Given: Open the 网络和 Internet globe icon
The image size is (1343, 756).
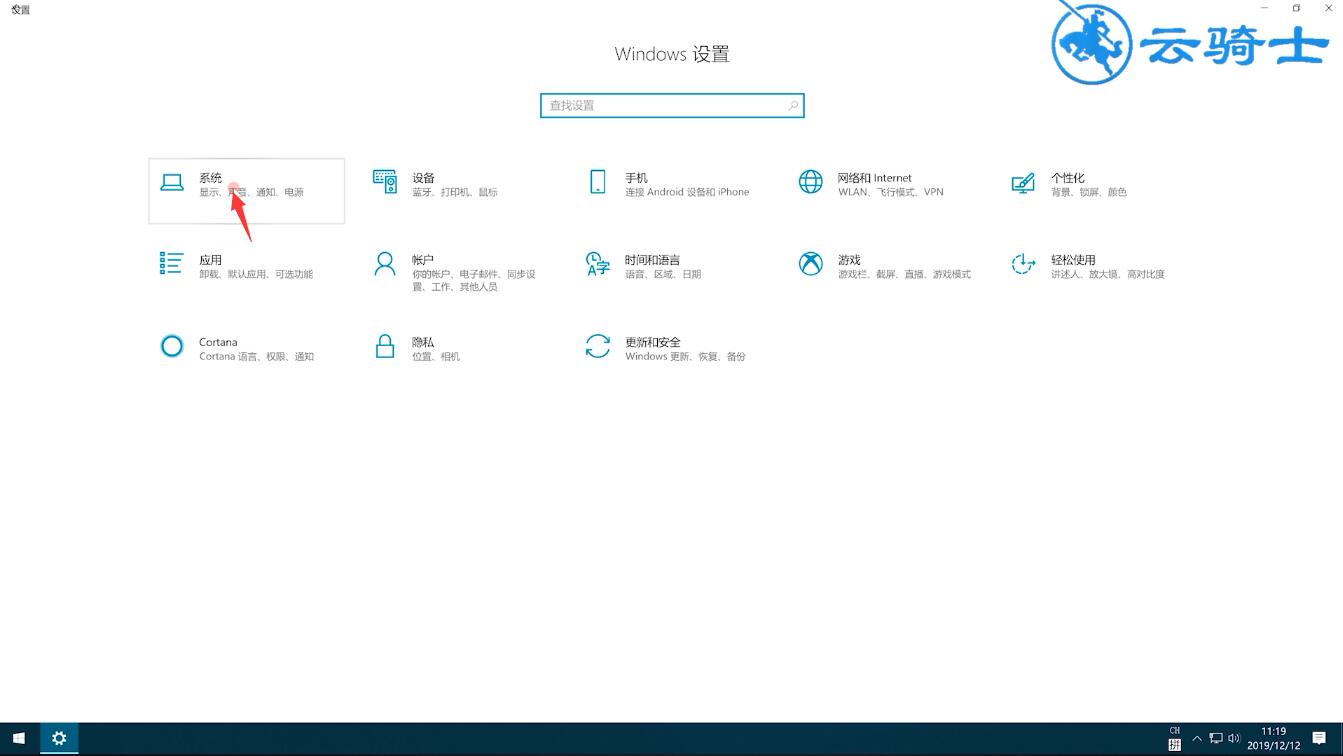Looking at the screenshot, I should click(x=810, y=181).
